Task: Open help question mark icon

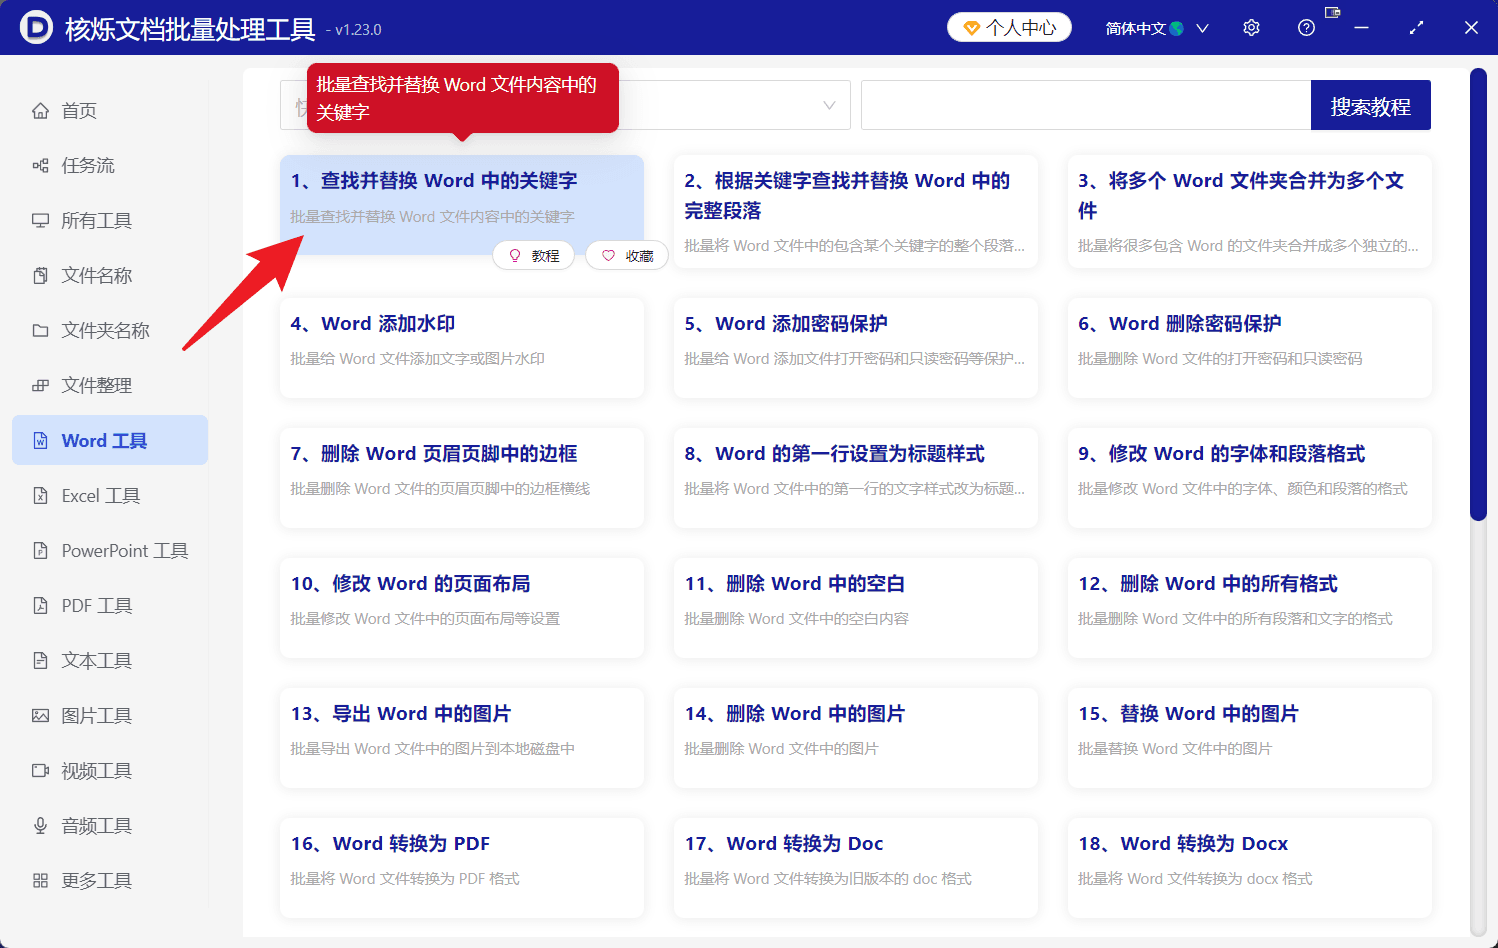Action: (1306, 28)
